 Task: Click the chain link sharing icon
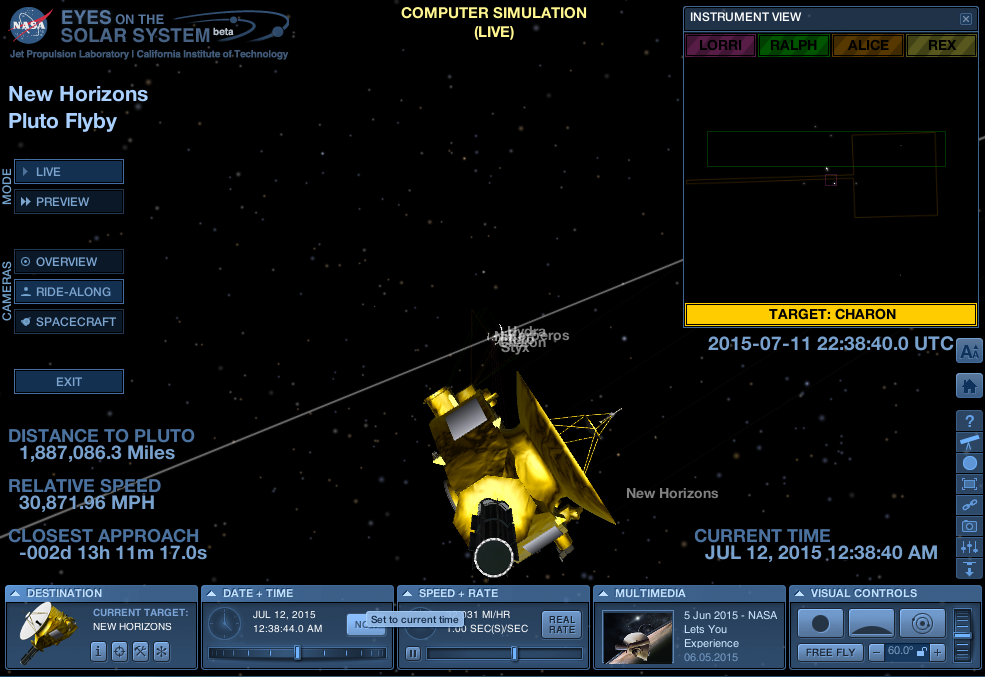tap(969, 505)
